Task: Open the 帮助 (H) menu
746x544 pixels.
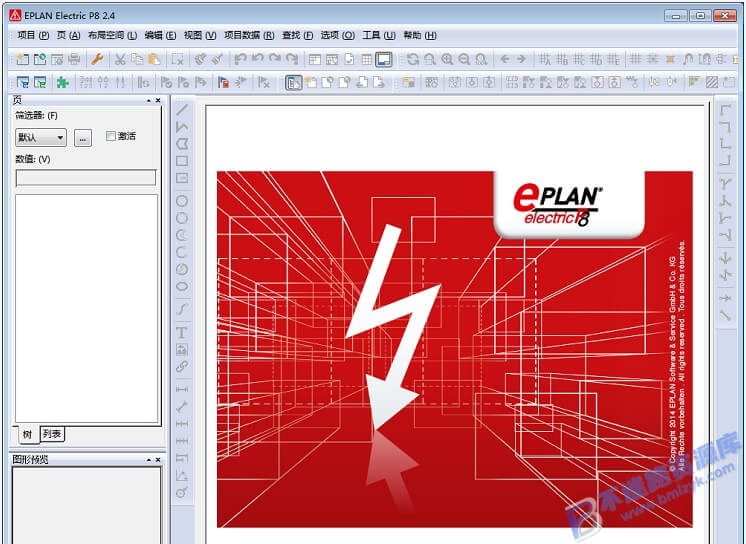Action: pos(420,35)
